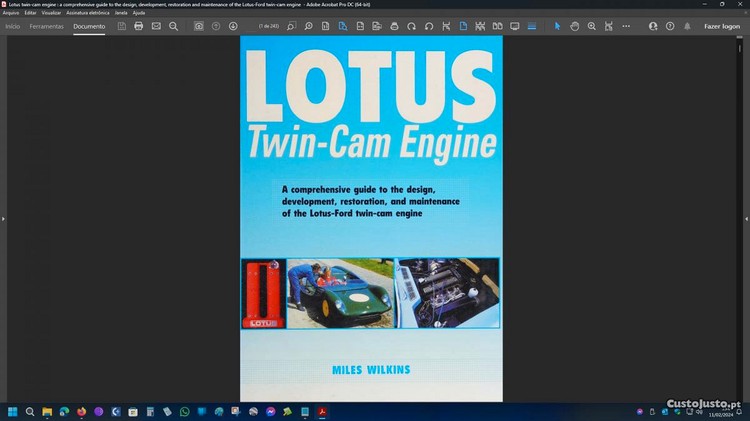Expand more tools with three dots

coord(626,26)
